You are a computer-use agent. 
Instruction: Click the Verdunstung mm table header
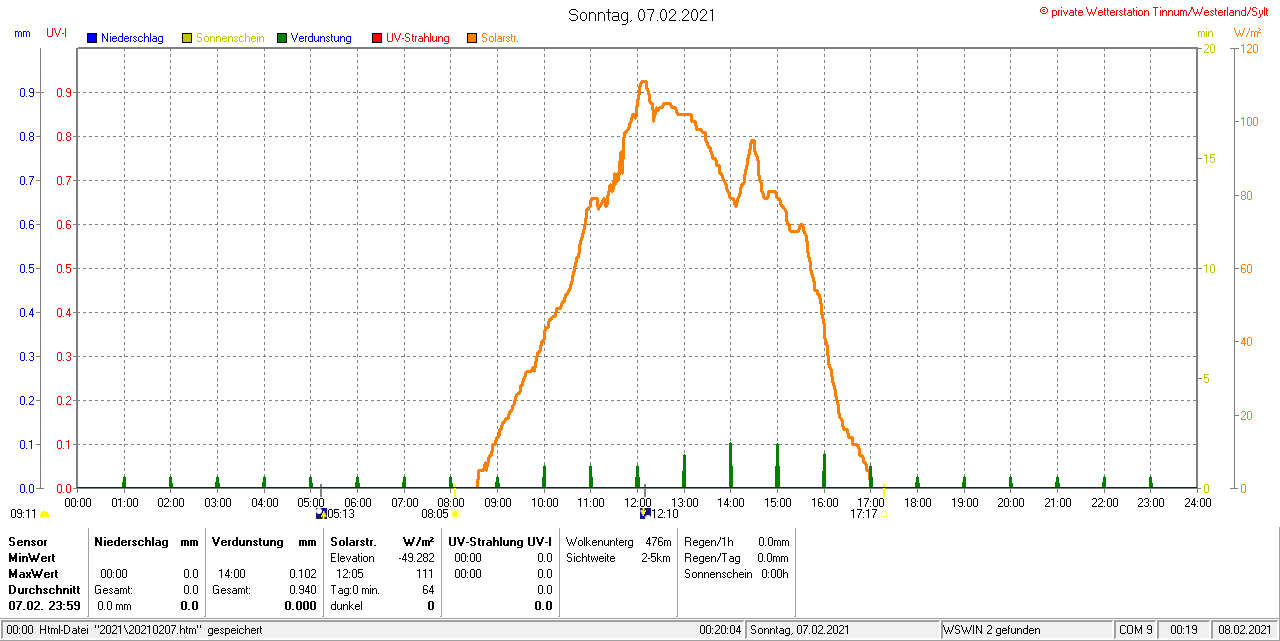(x=264, y=541)
